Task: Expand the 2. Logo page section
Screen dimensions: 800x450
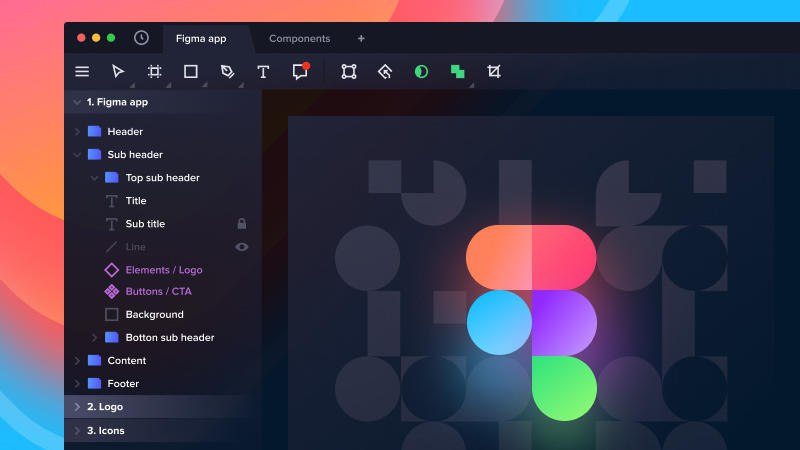Action: [77, 407]
